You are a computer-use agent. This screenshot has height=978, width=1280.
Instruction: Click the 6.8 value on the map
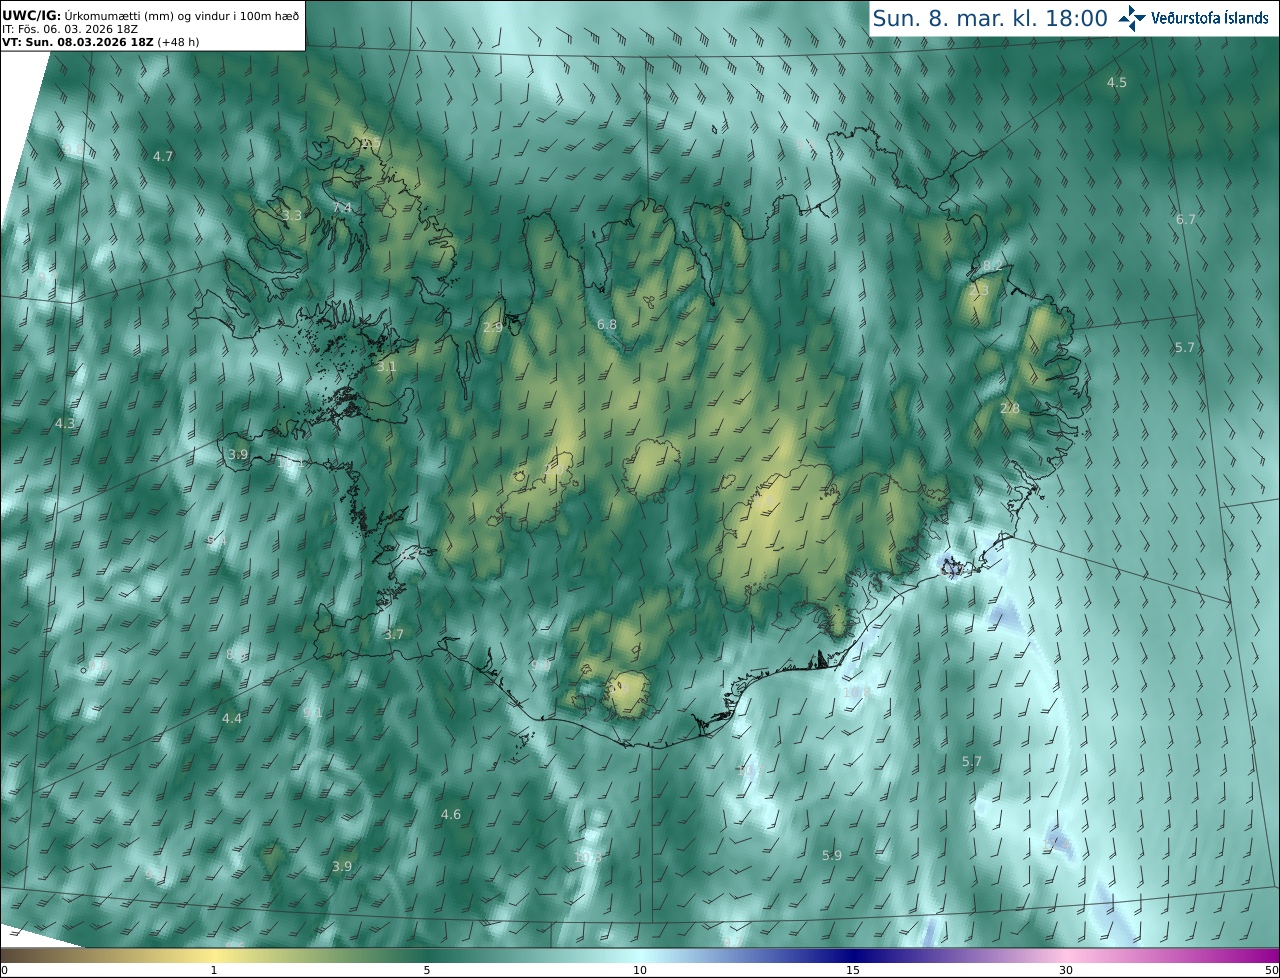607,325
